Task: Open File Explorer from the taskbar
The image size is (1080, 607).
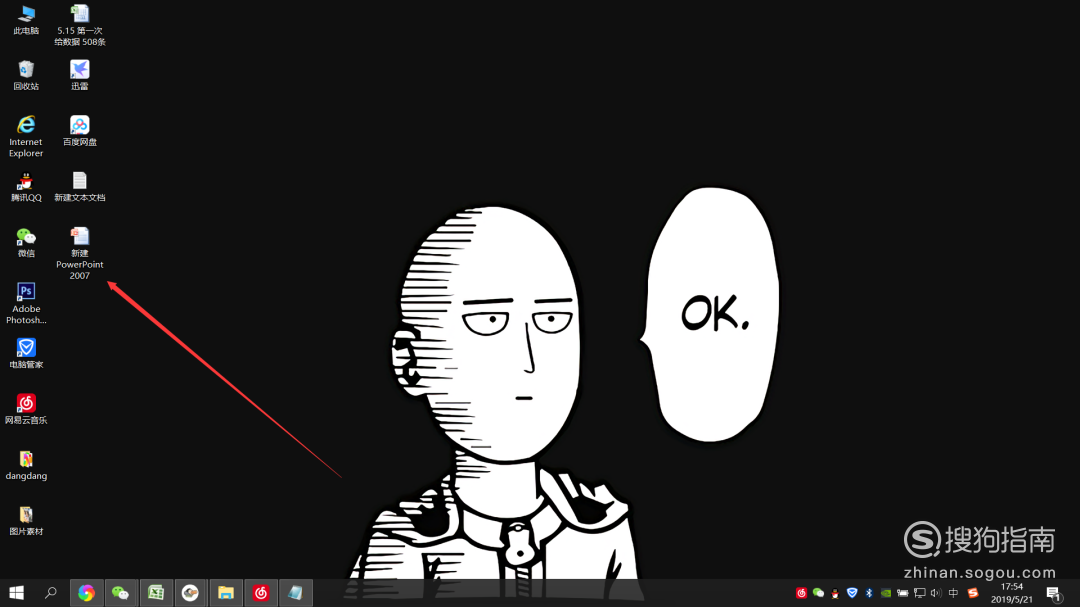Action: coord(226,593)
